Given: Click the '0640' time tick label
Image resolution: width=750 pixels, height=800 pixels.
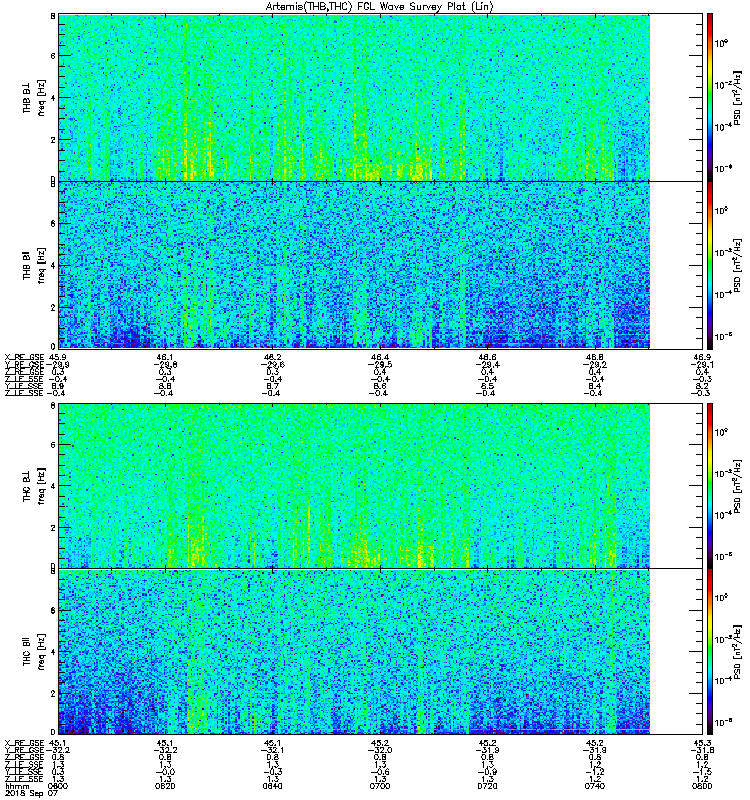Looking at the screenshot, I should click(x=272, y=786).
